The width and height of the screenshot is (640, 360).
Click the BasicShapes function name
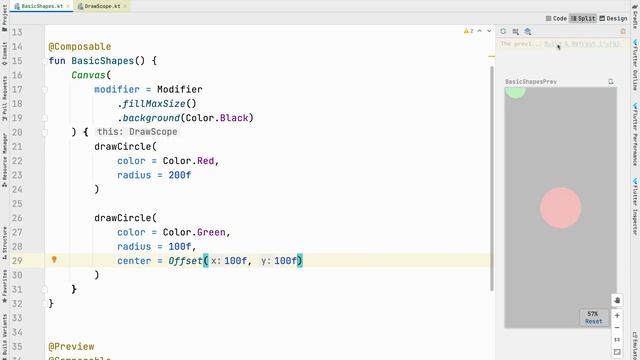(102, 61)
